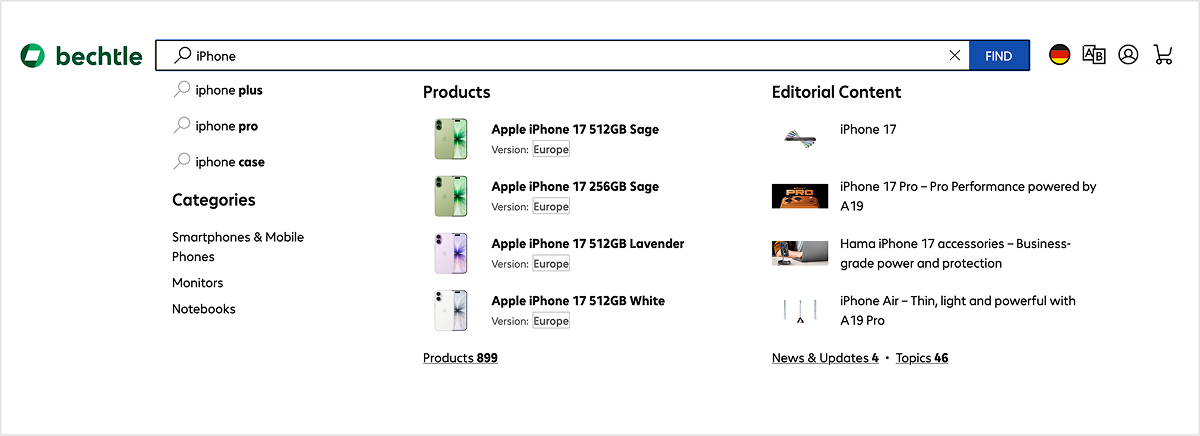Click the German flag country selector
1200x436 pixels.
pyautogui.click(x=1059, y=55)
